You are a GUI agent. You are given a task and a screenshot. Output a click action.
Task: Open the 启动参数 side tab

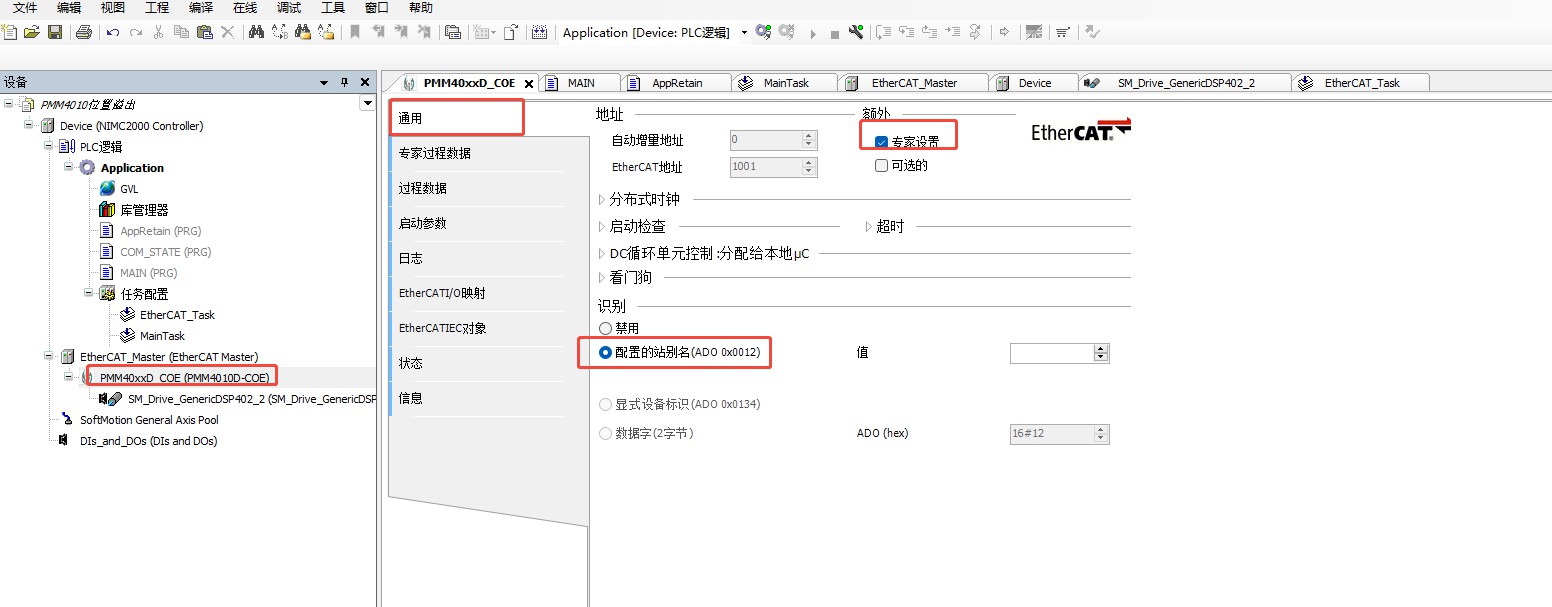489,223
